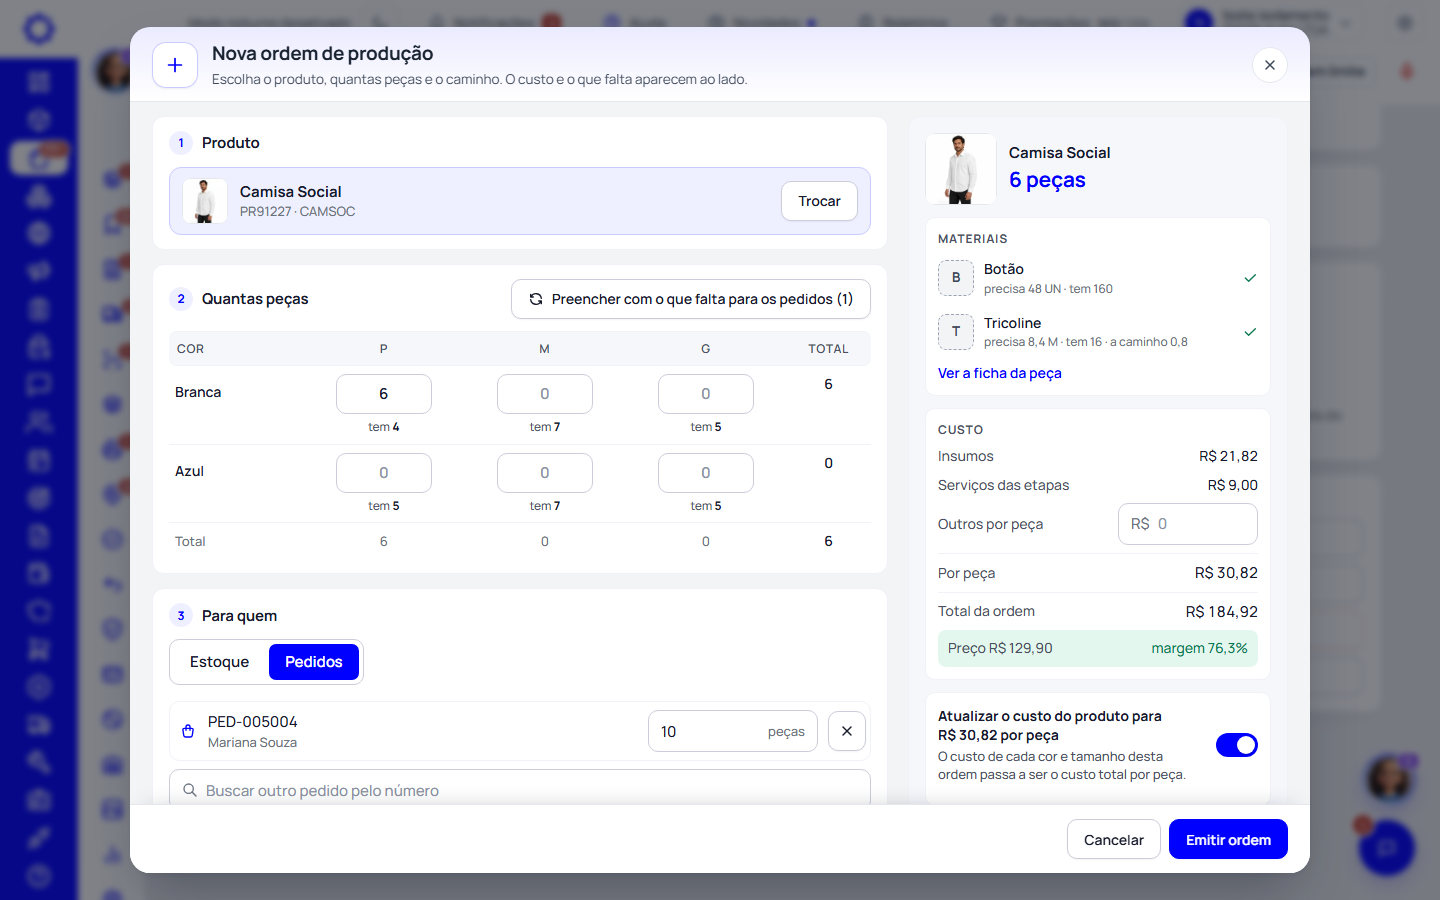The width and height of the screenshot is (1440, 900).
Task: Open the Ver a ficha da peça link
Action: click(x=1000, y=373)
